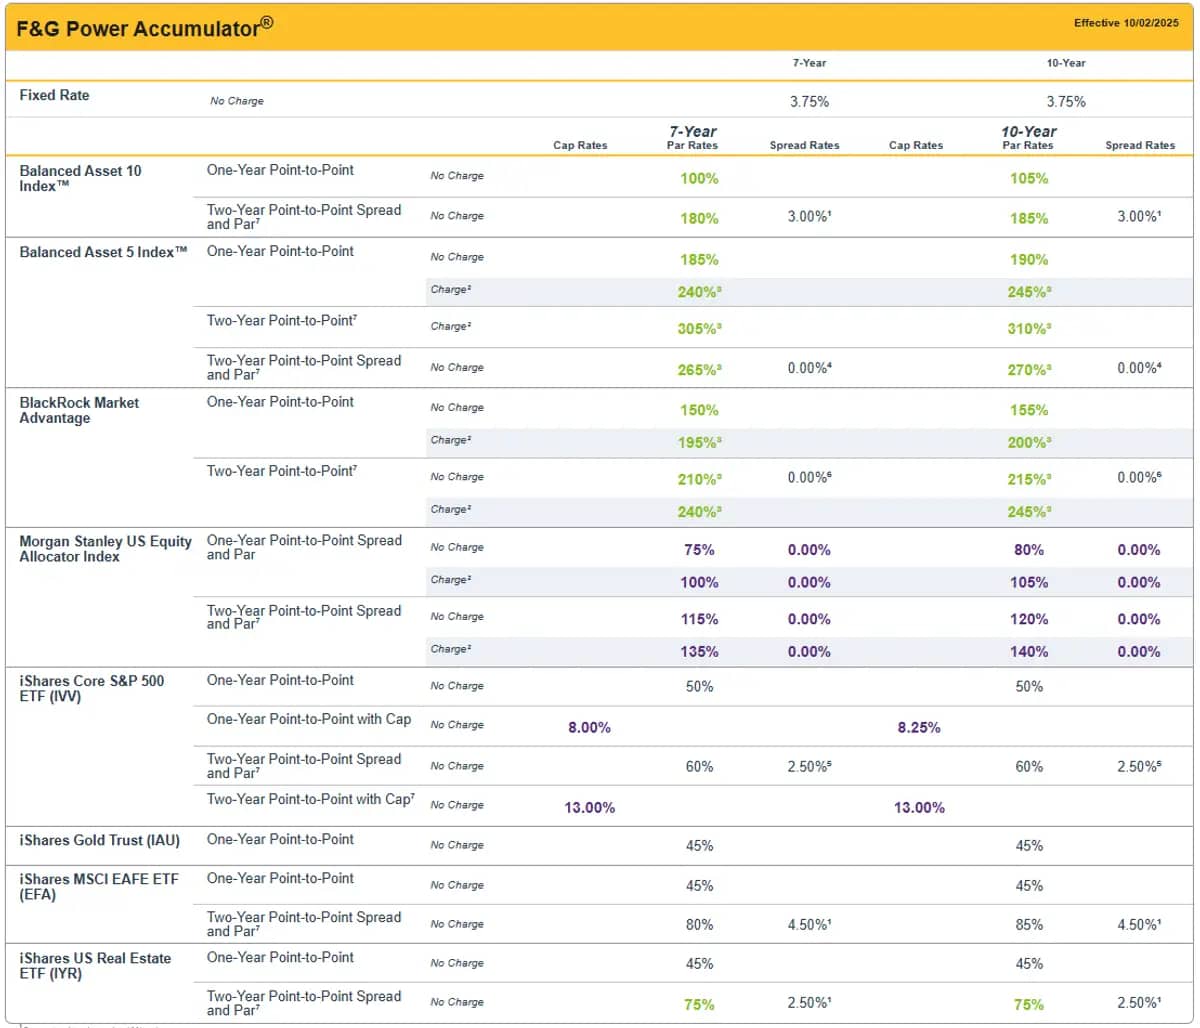
Task: Click the 7-Year Fixed Rate value 3.75%
Action: (x=809, y=101)
